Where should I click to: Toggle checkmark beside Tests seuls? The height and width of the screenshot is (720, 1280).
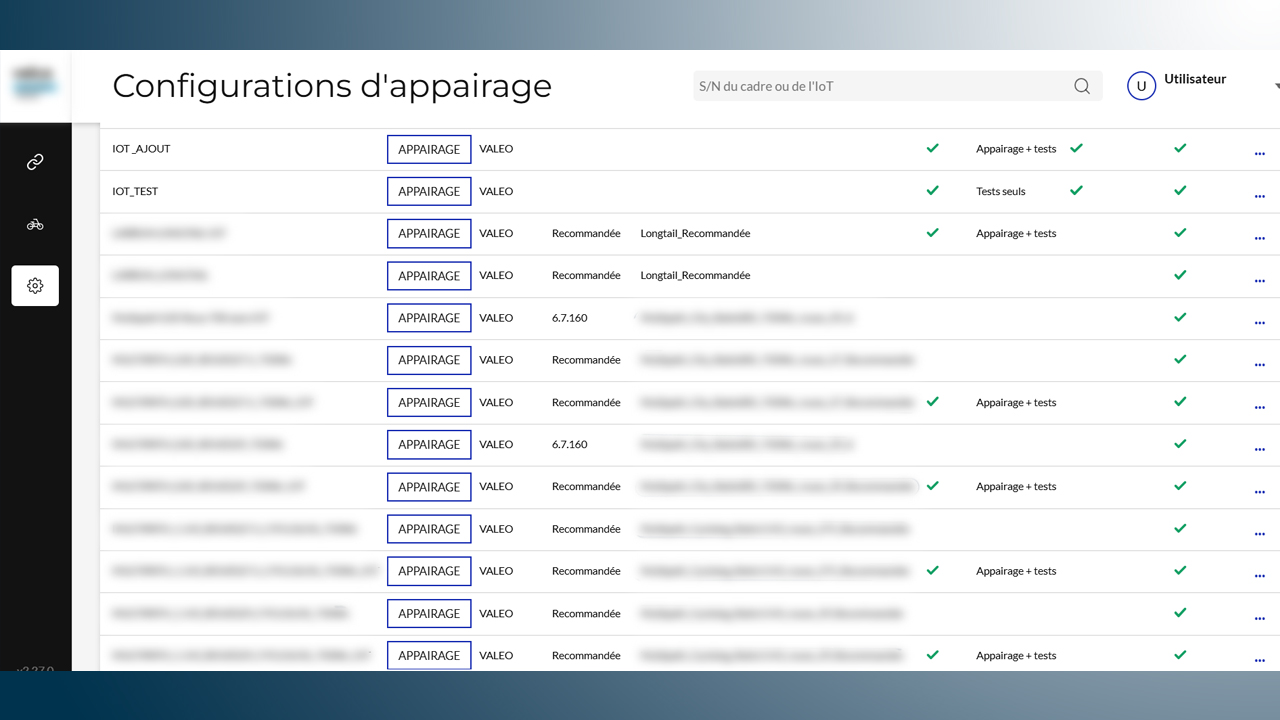[1076, 190]
